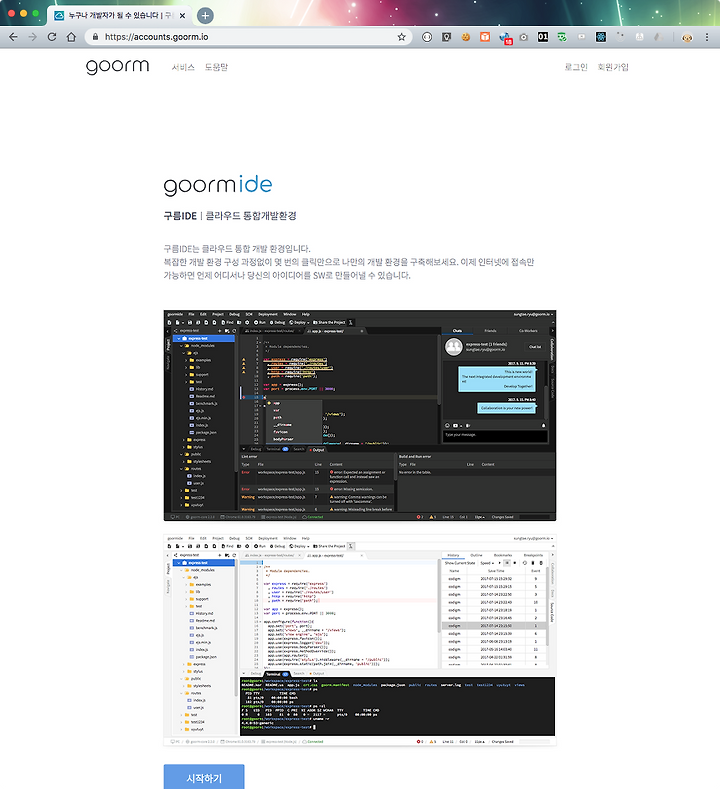Reload the goorm page
The height and width of the screenshot is (789, 720).
coord(52,37)
